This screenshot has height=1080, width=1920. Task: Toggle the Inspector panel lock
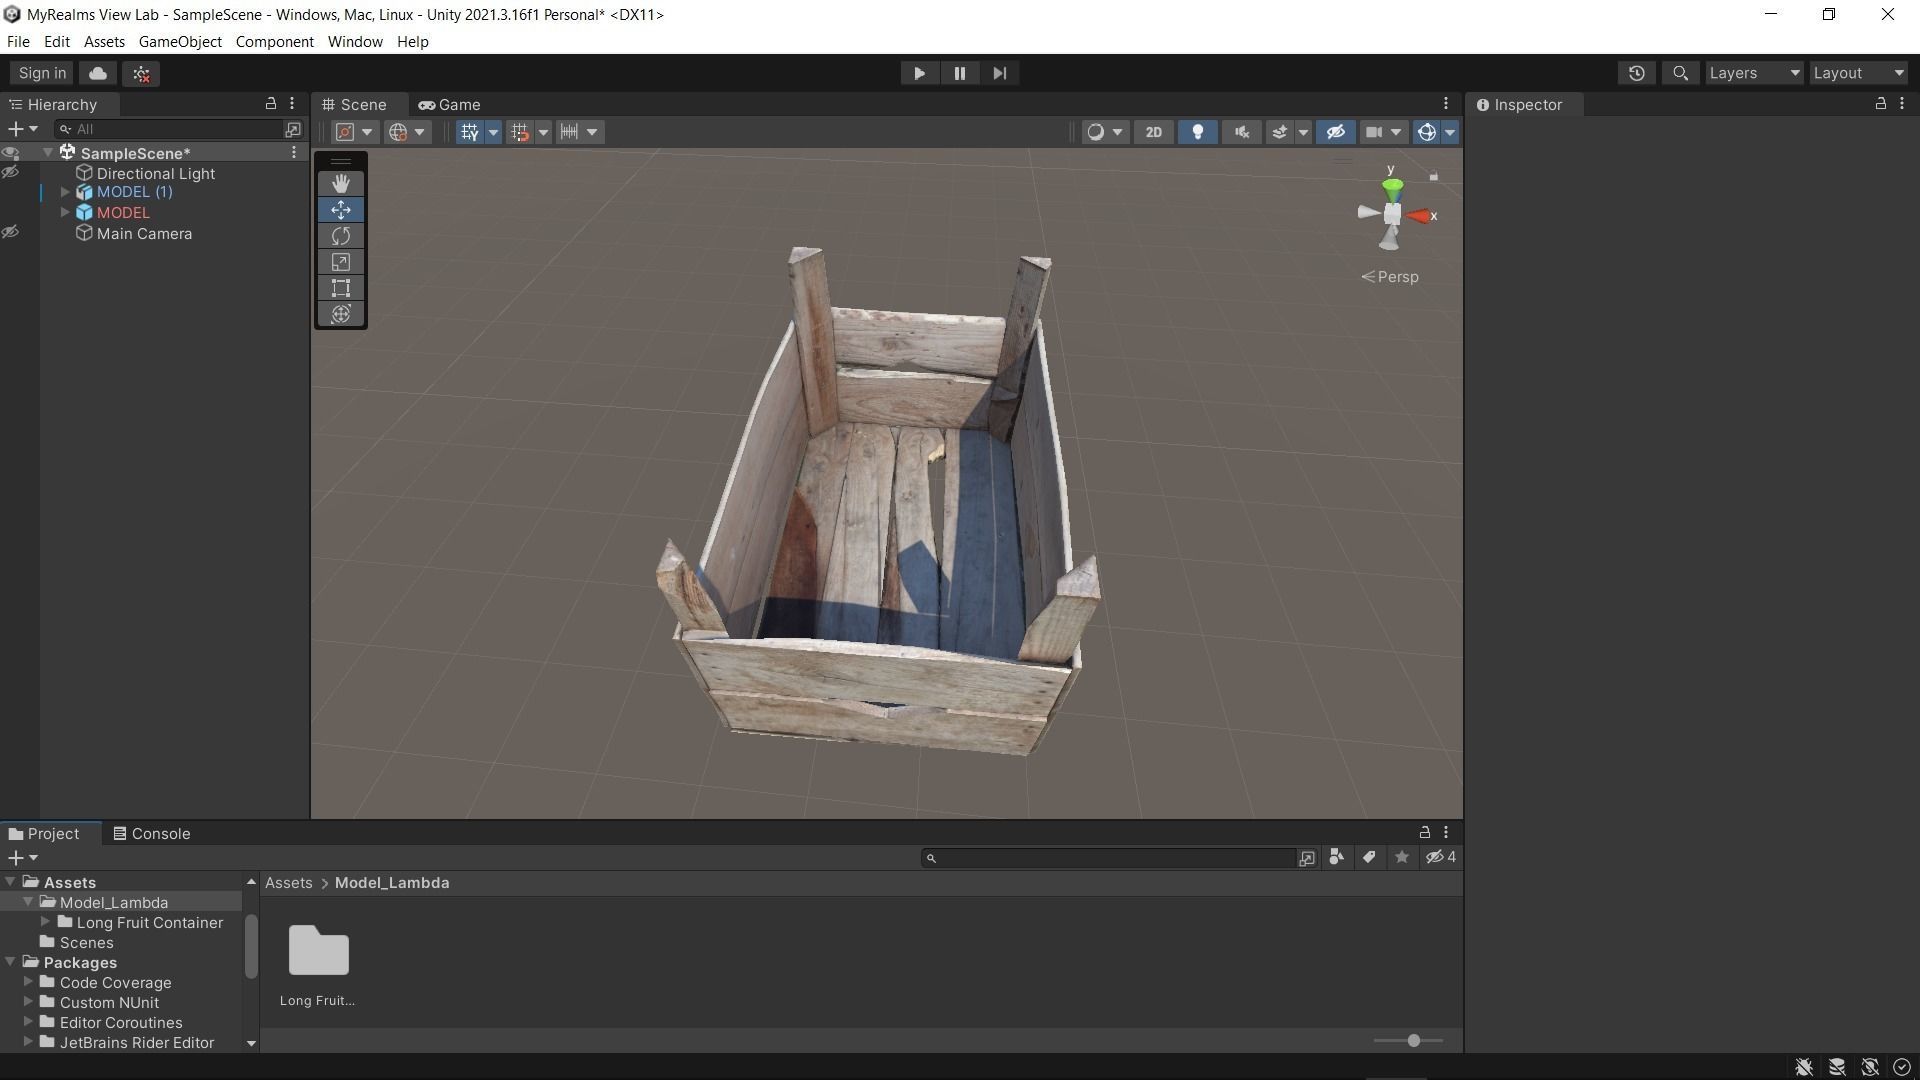coord(1880,104)
